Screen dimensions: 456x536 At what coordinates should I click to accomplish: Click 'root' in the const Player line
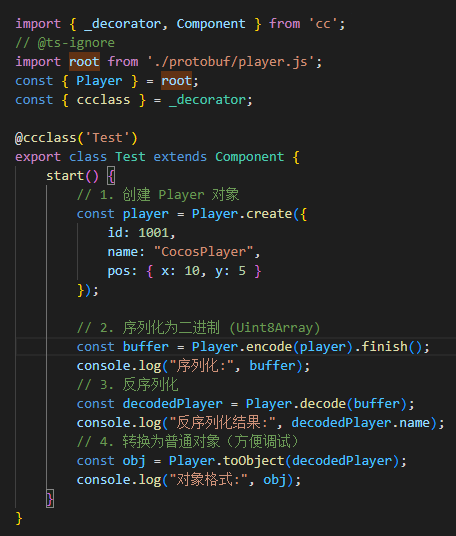click(x=176, y=81)
